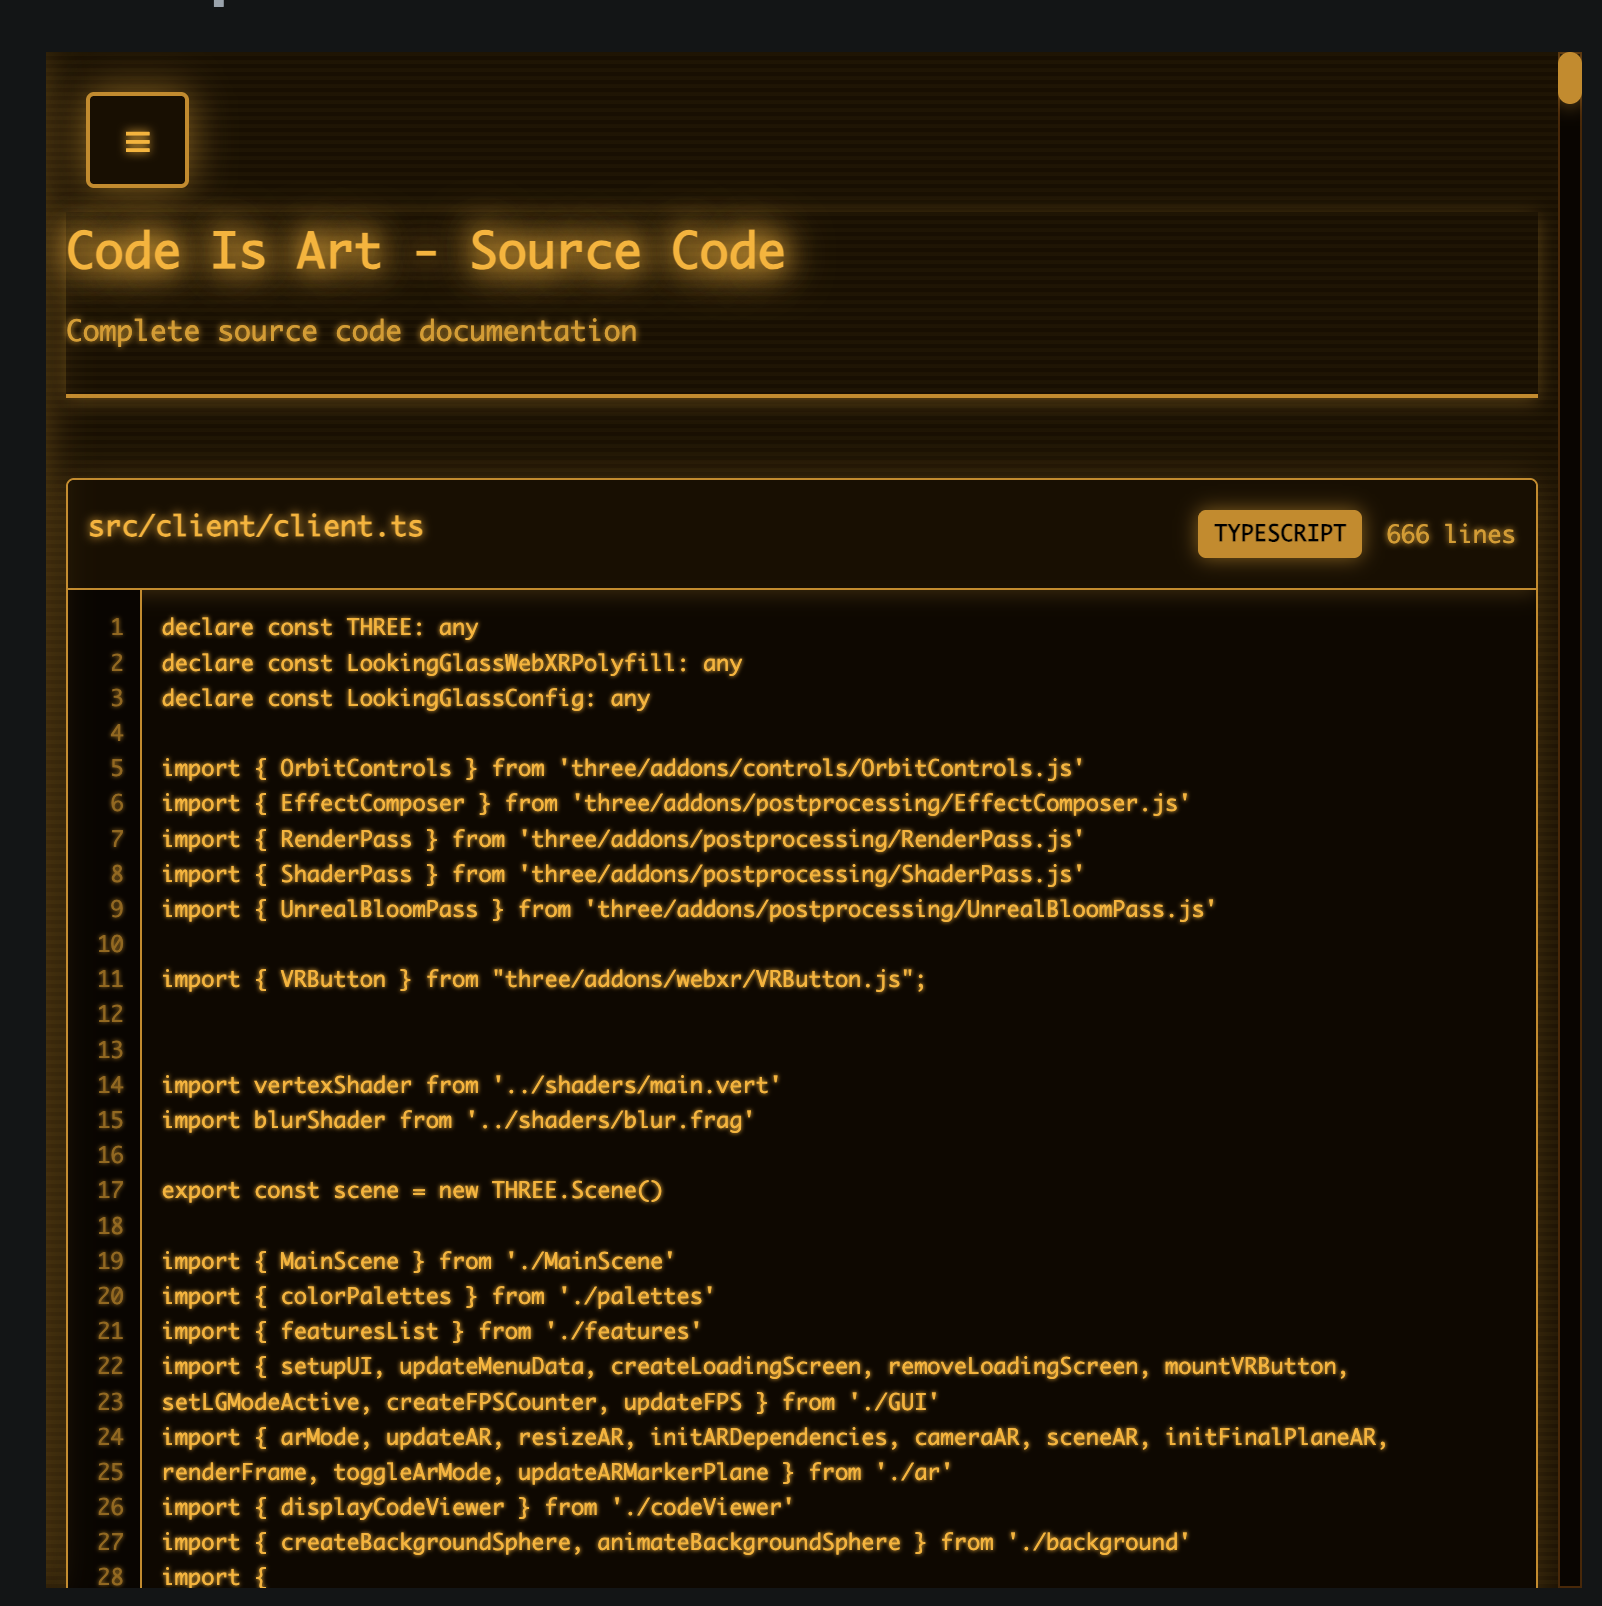Click the featuresList import line

coord(432,1331)
